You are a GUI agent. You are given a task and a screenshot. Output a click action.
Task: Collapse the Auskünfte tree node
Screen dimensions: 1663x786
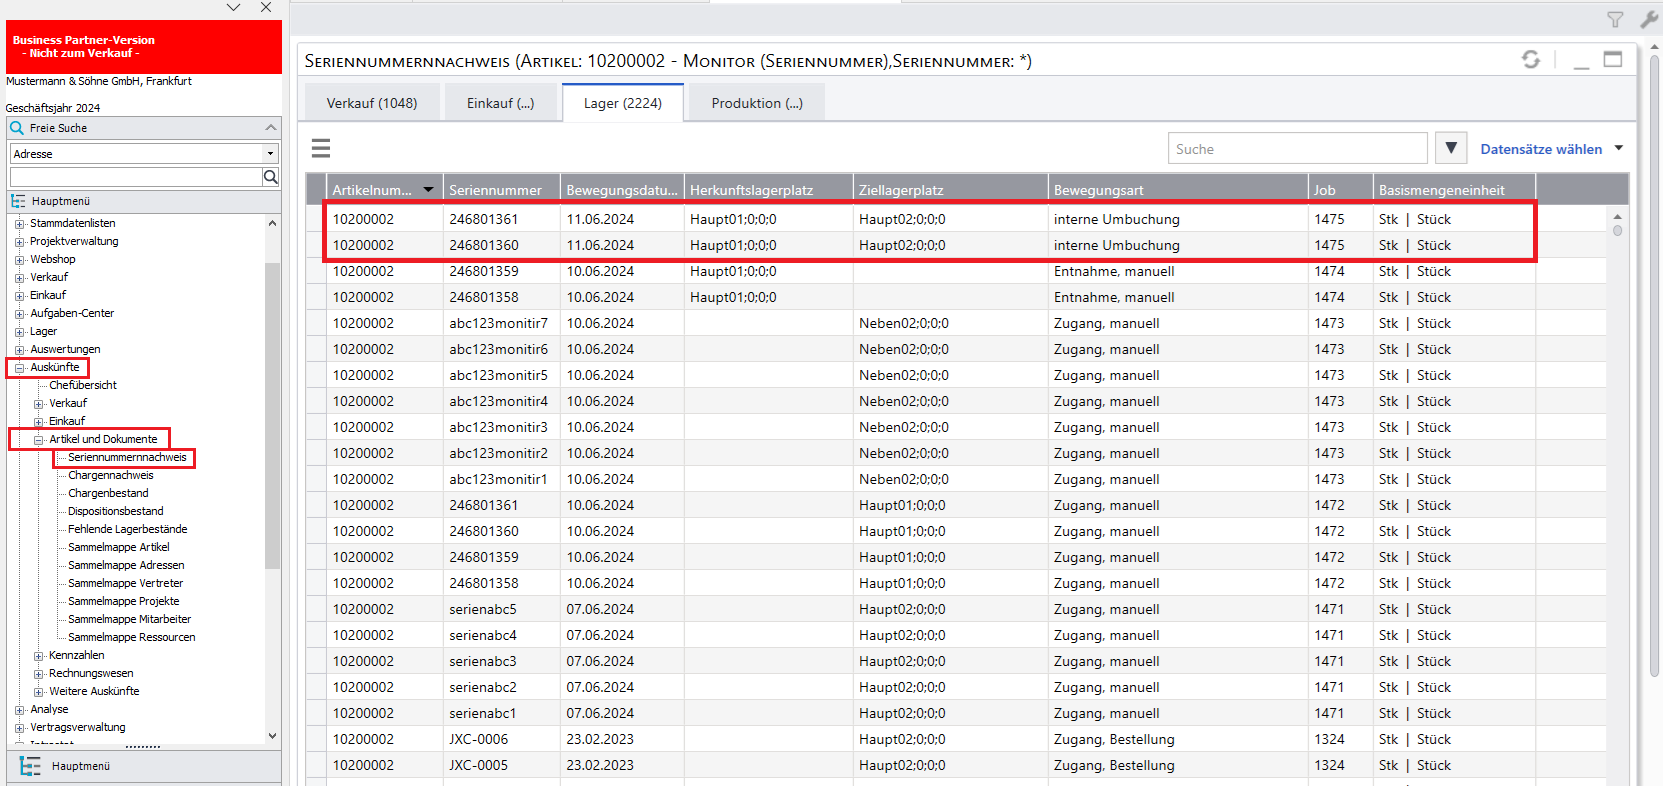(x=19, y=368)
